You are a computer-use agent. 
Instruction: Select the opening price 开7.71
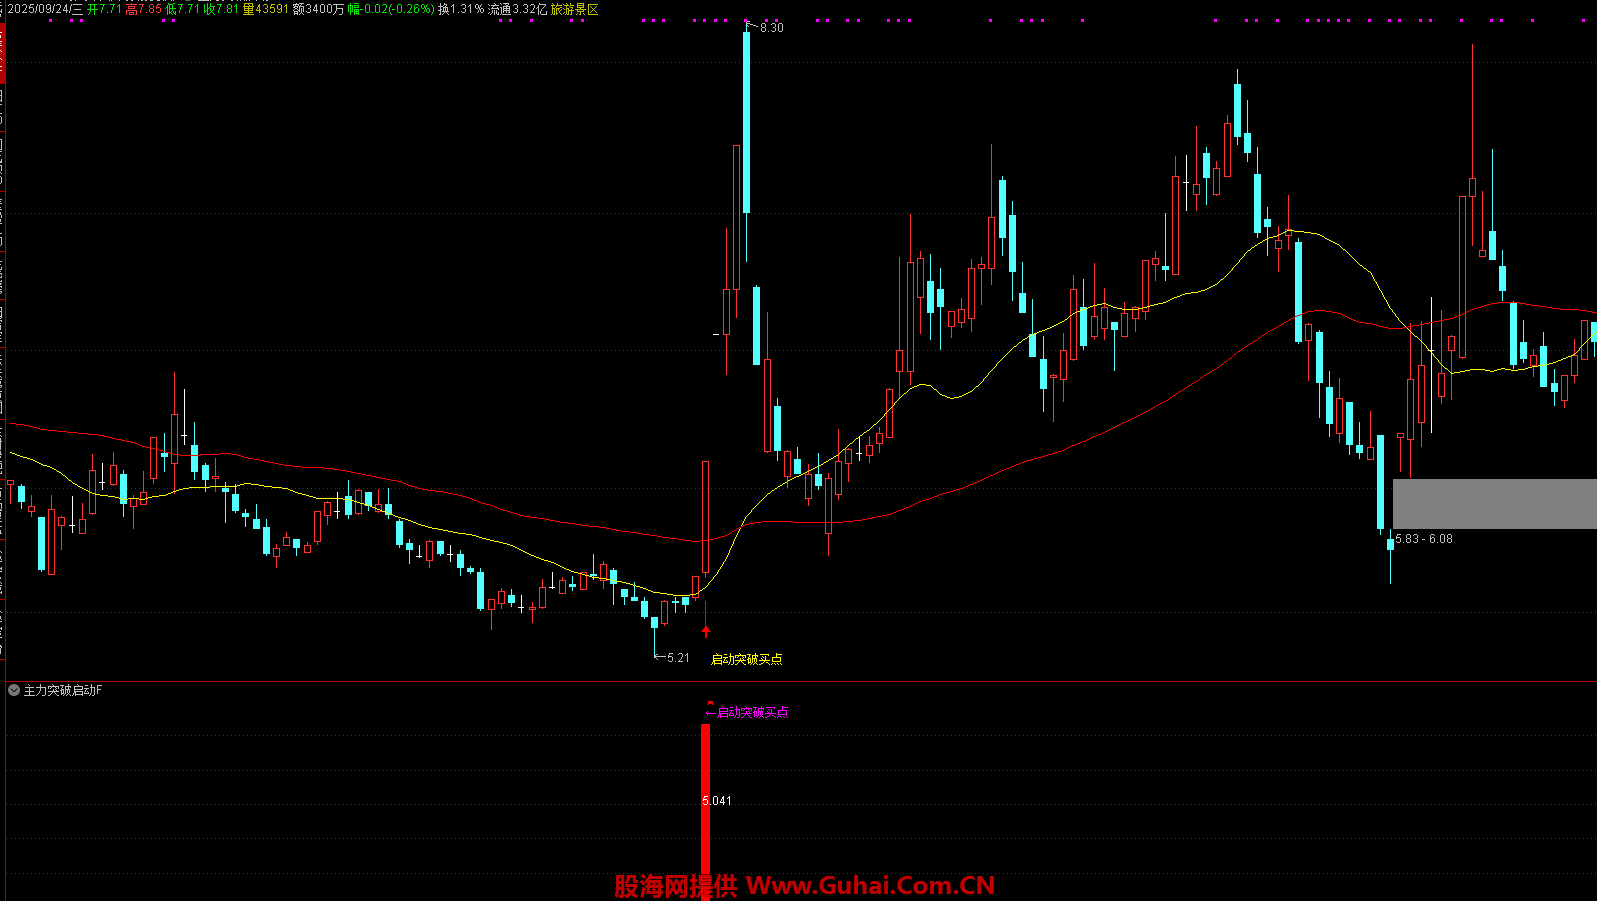[104, 9]
